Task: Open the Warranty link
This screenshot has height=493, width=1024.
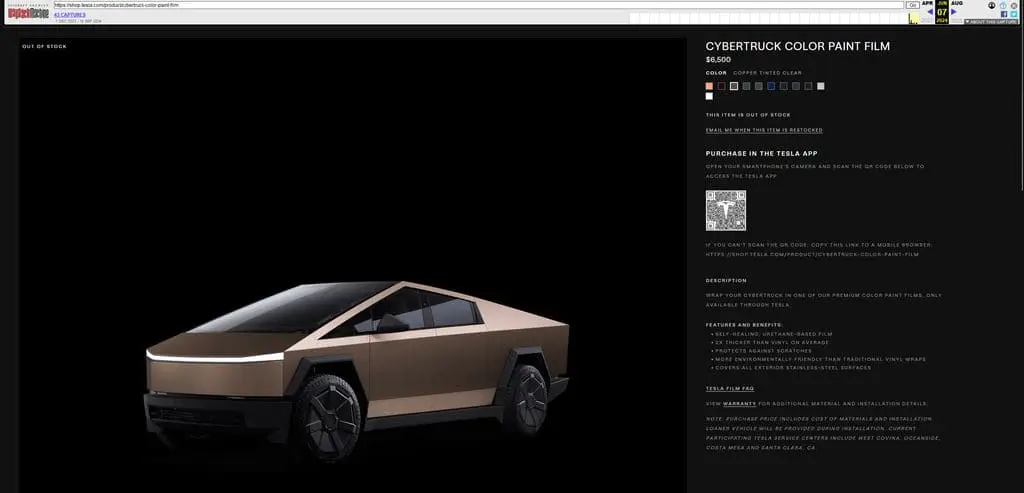Action: (x=739, y=404)
